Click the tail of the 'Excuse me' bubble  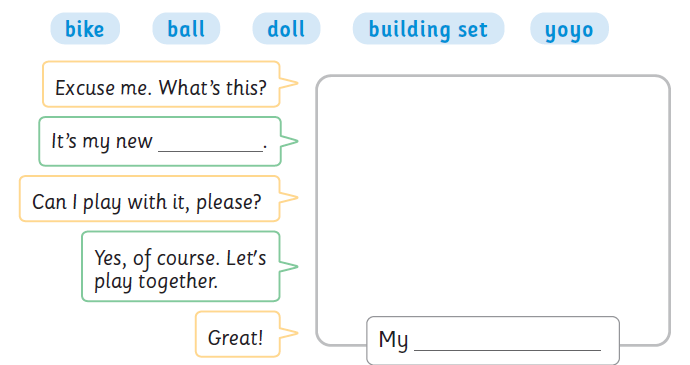[x=289, y=83]
